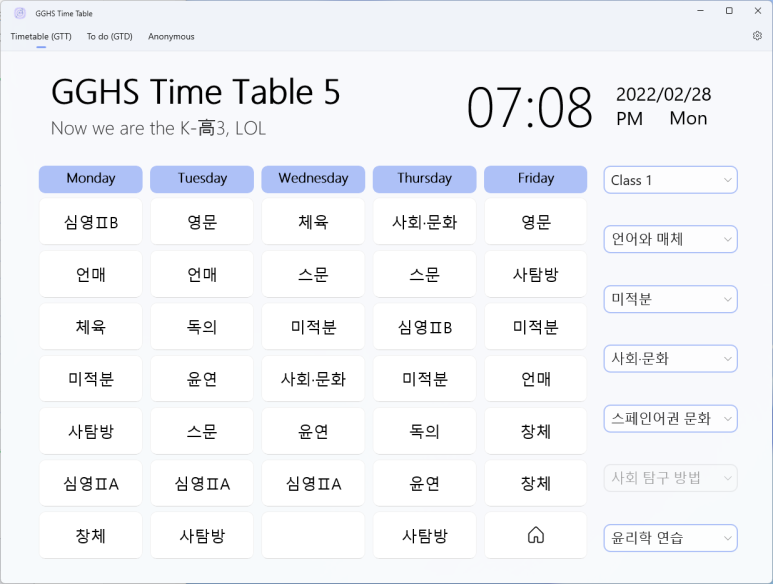Image resolution: width=773 pixels, height=584 pixels.
Task: Click Friday's second period 사탐방 cell
Action: [x=536, y=274]
